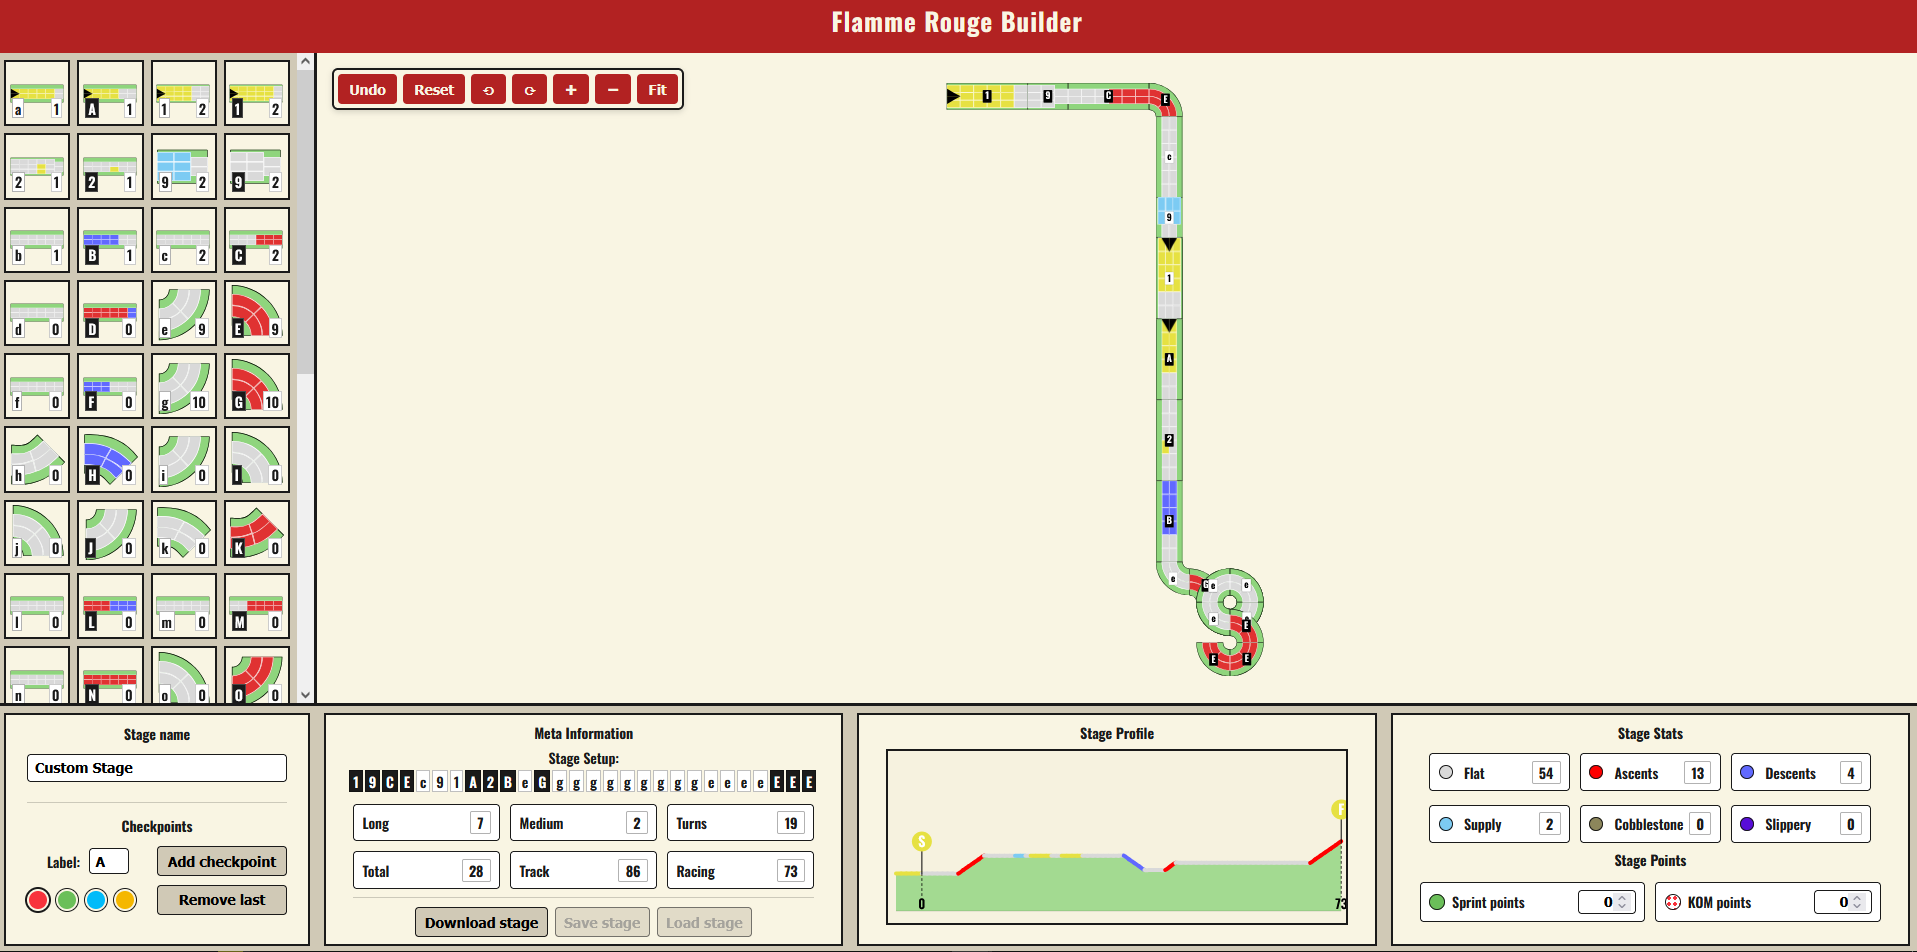Click the Undo button
Viewport: 1917px width, 952px height.
point(367,89)
